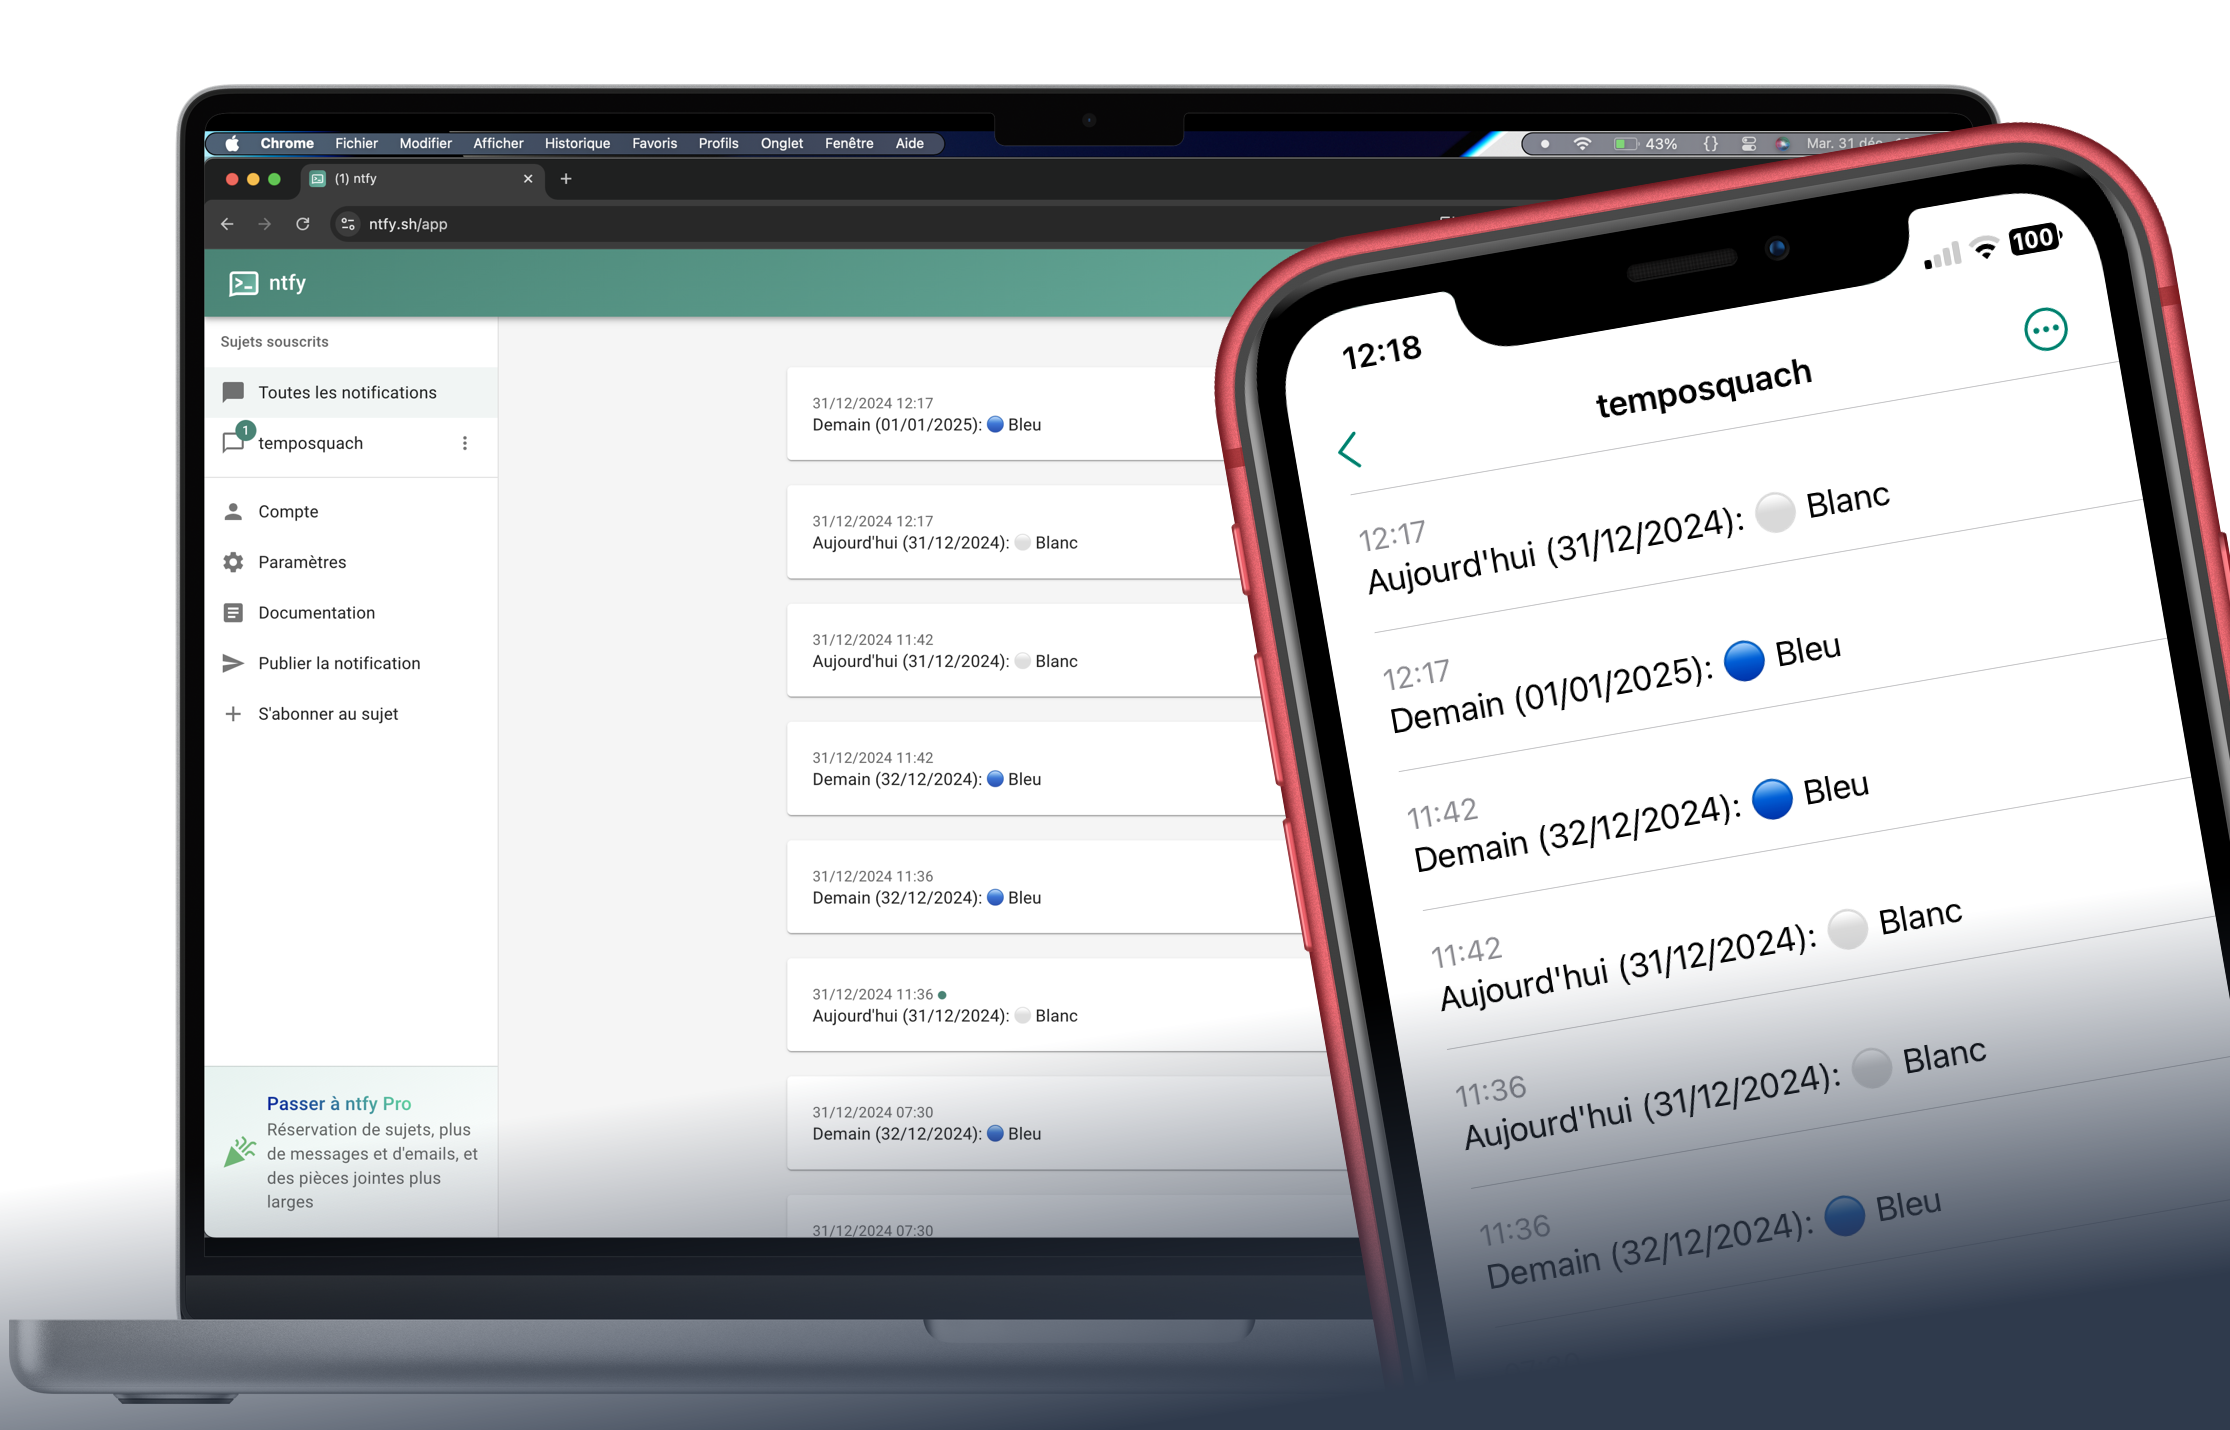Go forward in browser history
This screenshot has width=2230, height=1430.
point(264,224)
